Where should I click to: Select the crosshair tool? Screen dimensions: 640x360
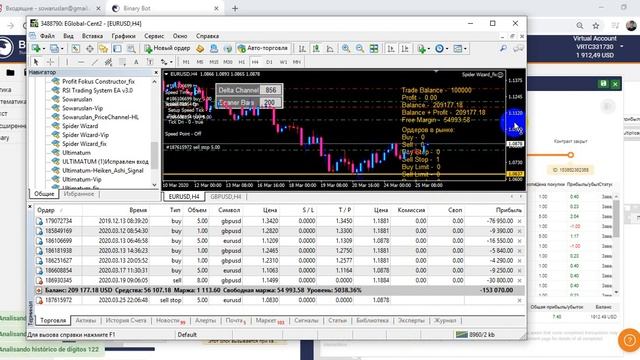(x=50, y=62)
